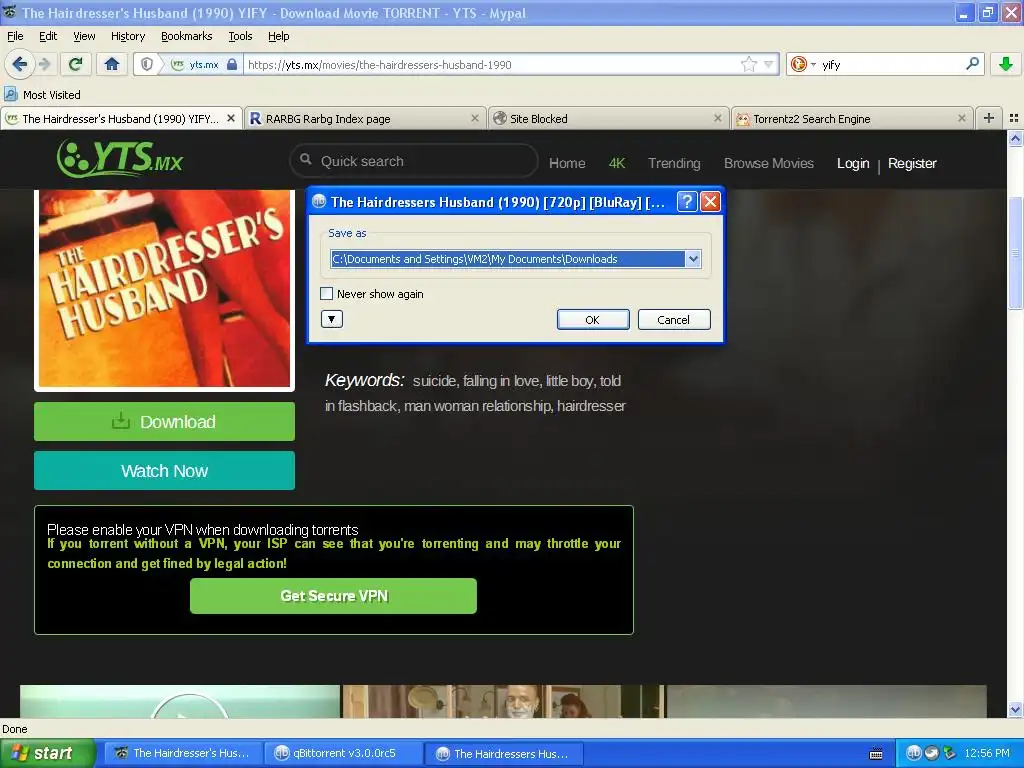1024x768 pixels.
Task: Open the Trending link
Action: coord(674,163)
